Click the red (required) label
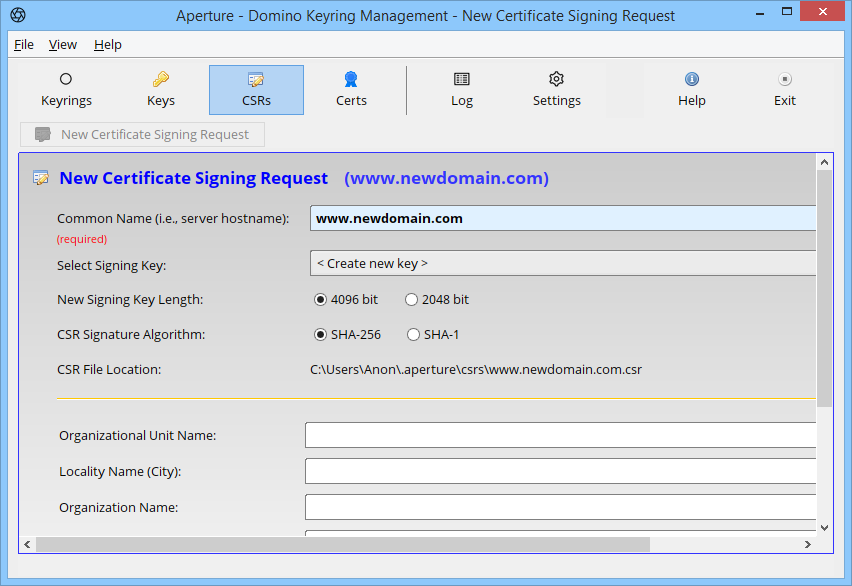852x586 pixels. pyautogui.click(x=82, y=239)
